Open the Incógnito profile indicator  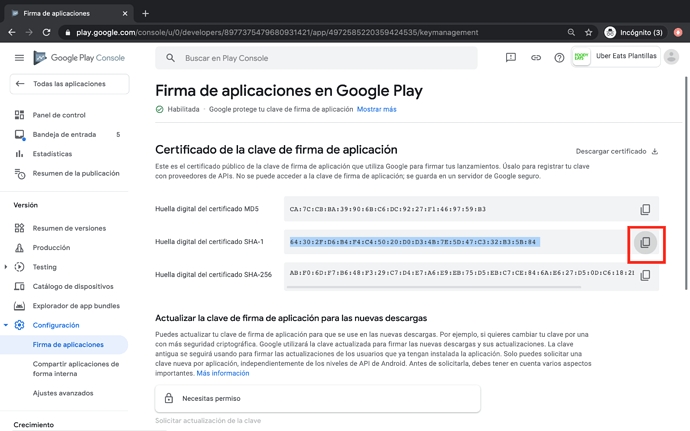[634, 32]
